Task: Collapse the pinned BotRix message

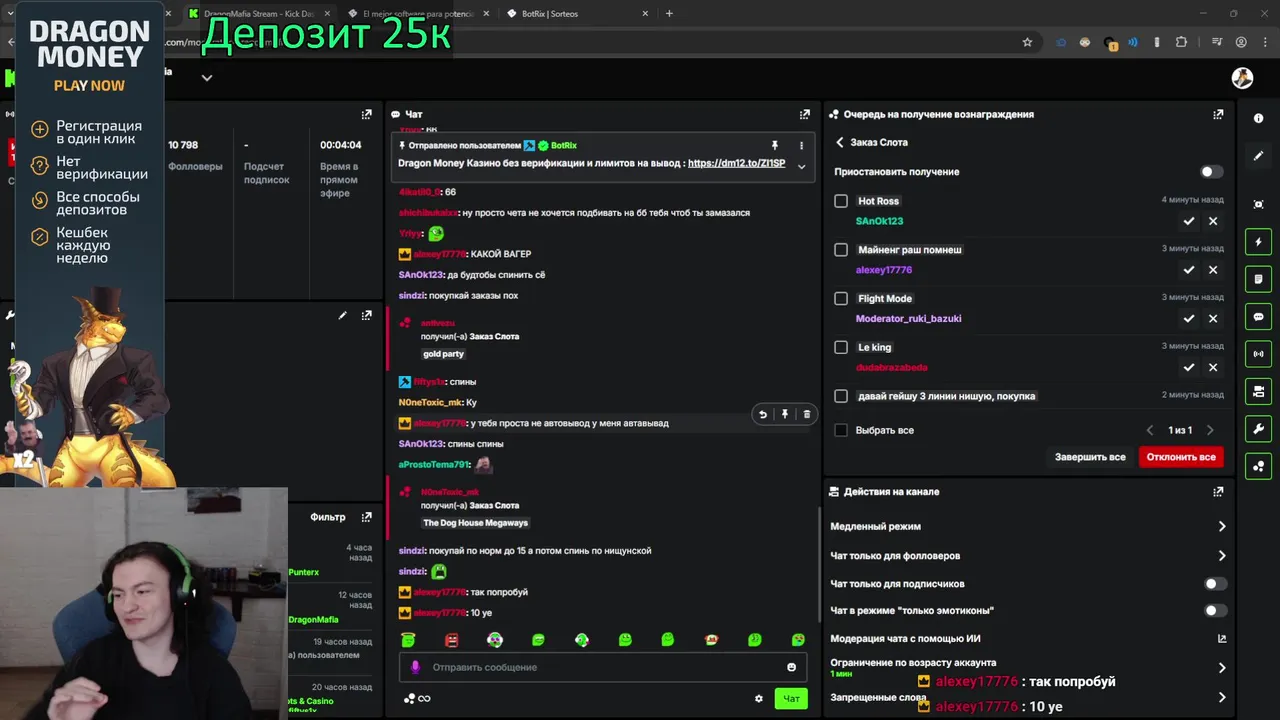Action: [x=801, y=167]
